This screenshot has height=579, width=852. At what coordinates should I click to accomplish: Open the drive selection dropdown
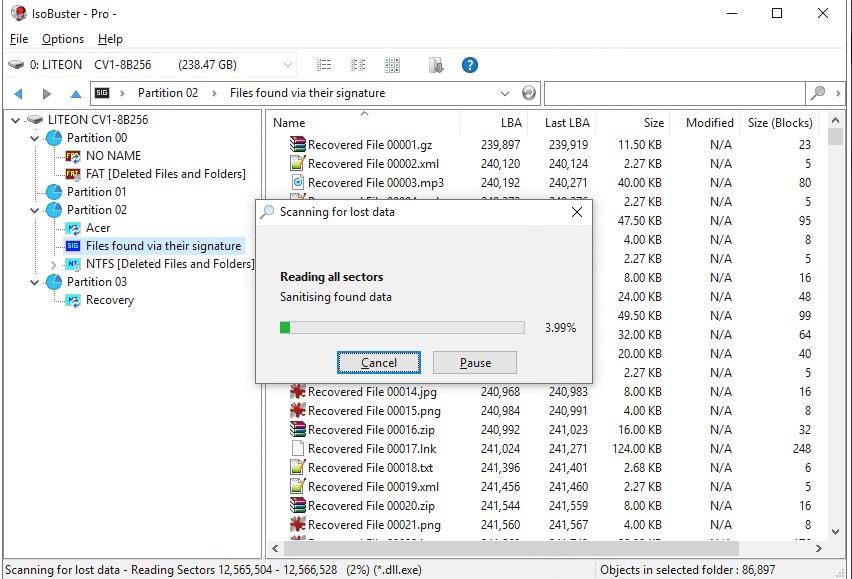(x=290, y=64)
